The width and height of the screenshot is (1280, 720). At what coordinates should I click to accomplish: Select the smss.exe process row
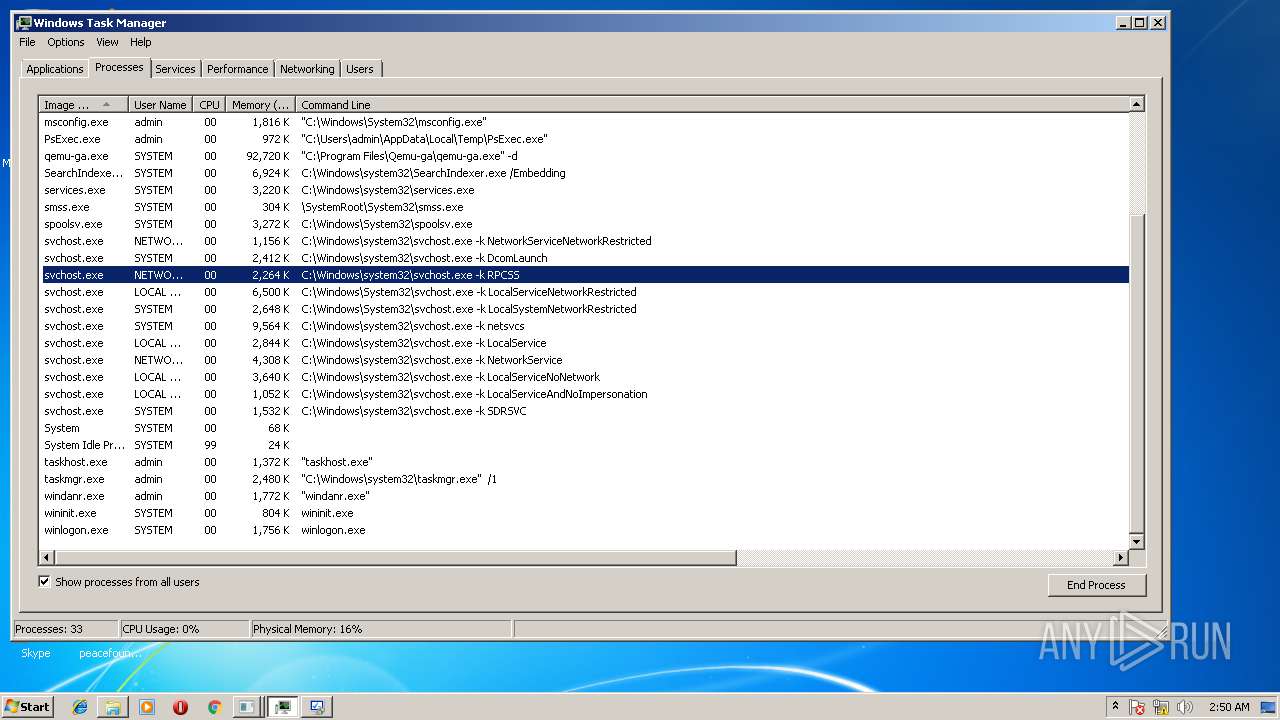584,207
